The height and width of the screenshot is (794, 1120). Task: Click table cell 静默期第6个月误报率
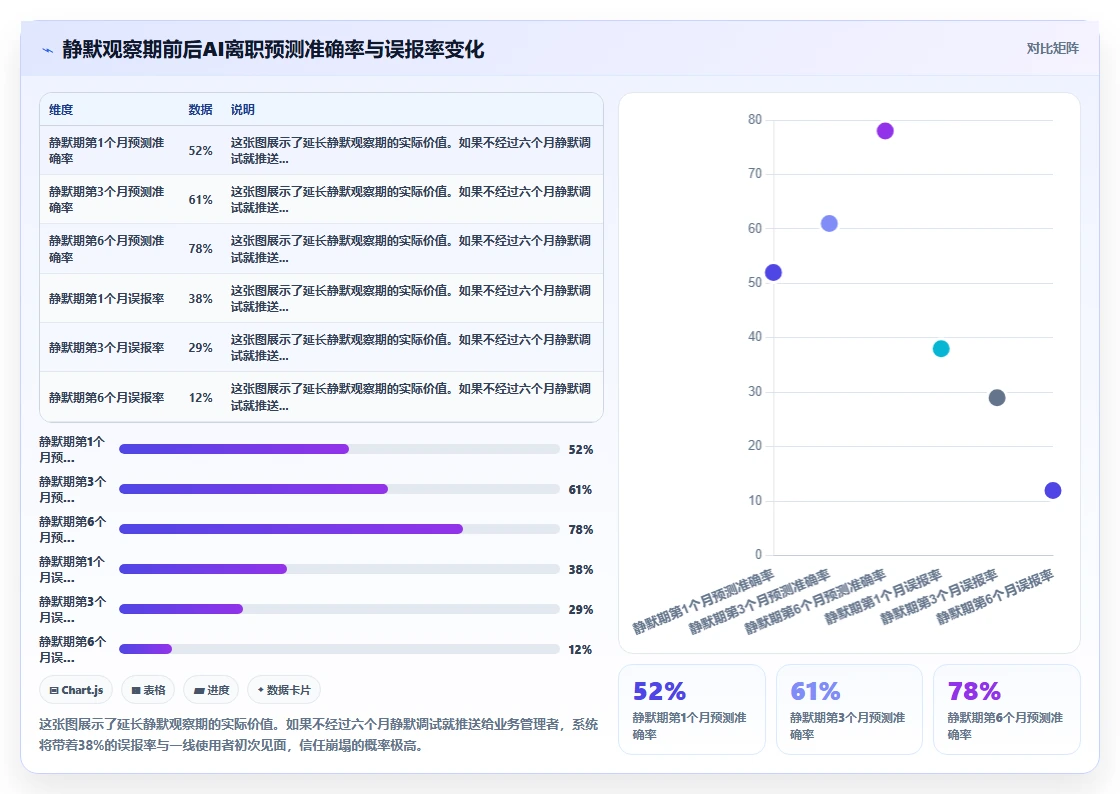106,398
